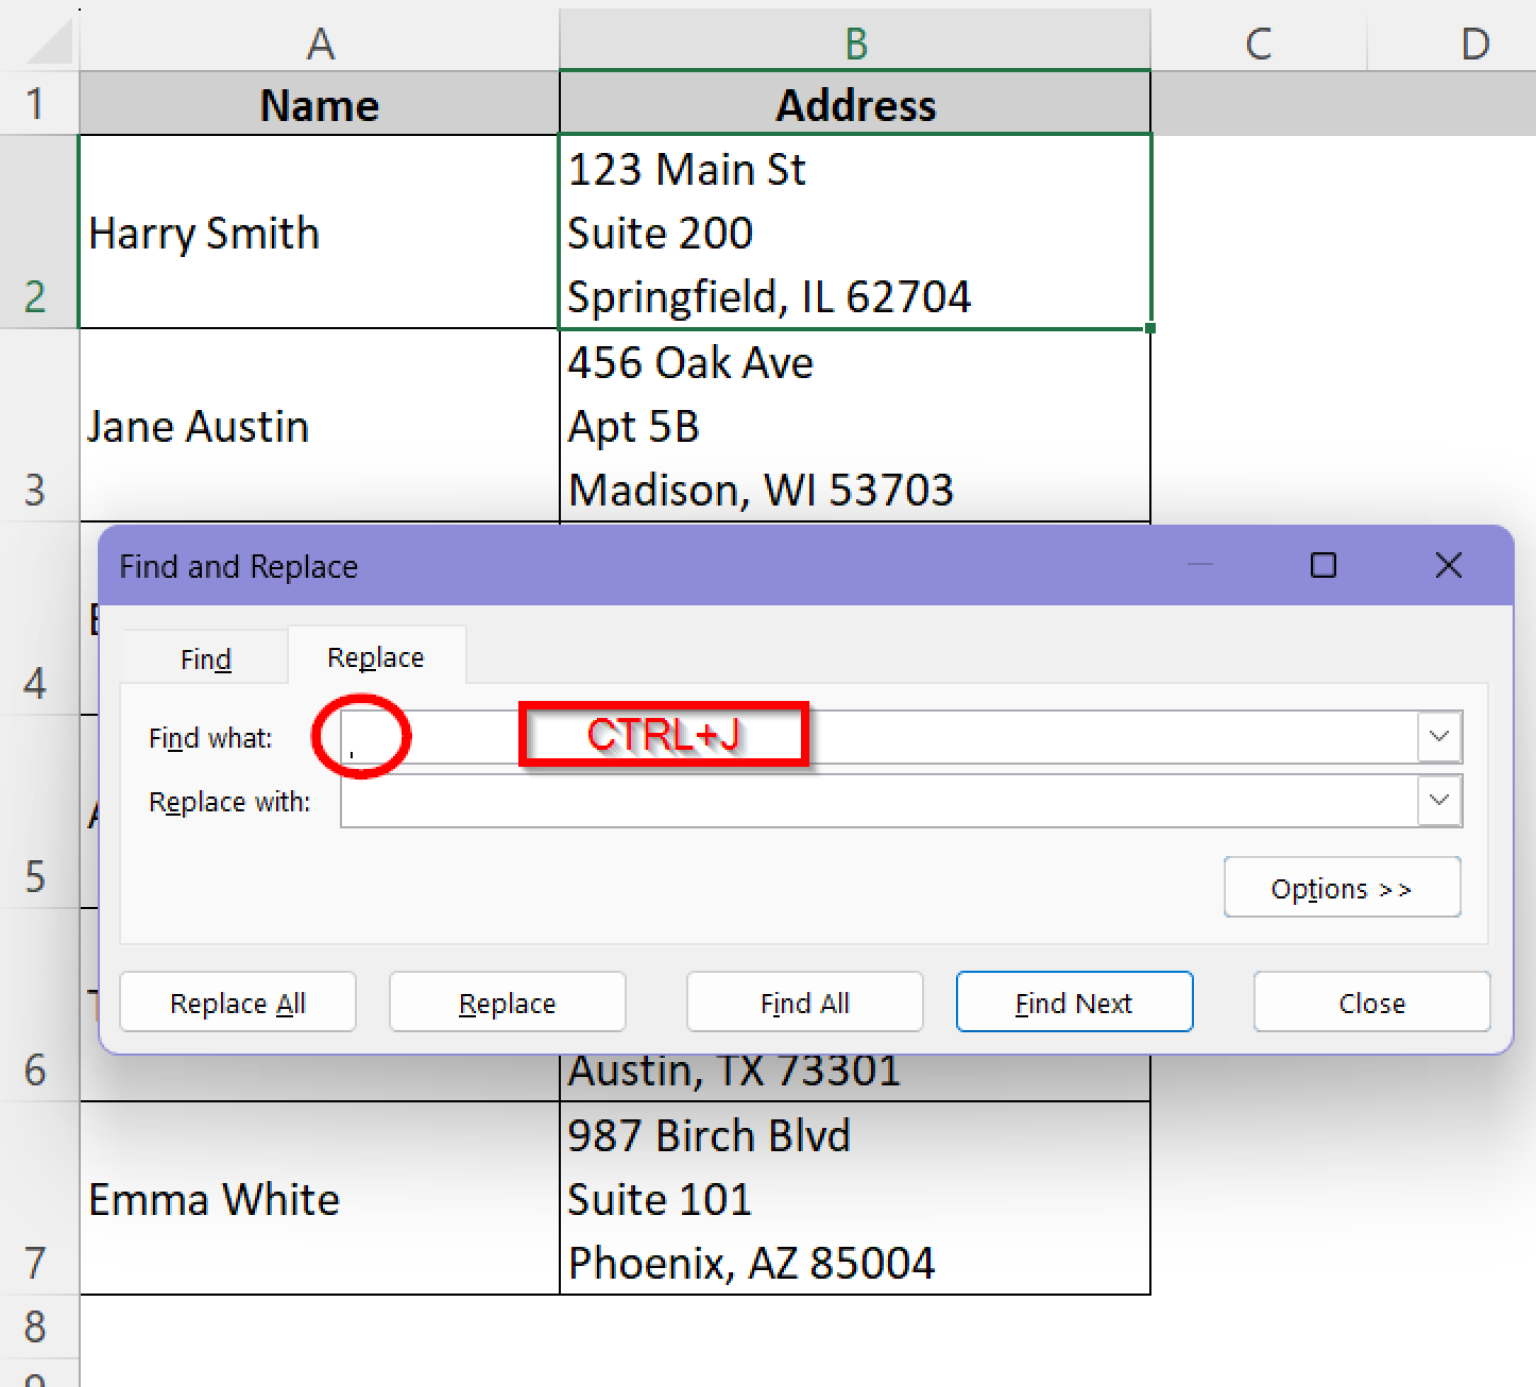Click the cell fill handle of B2
Viewport: 1536px width, 1387px height.
pos(1150,328)
